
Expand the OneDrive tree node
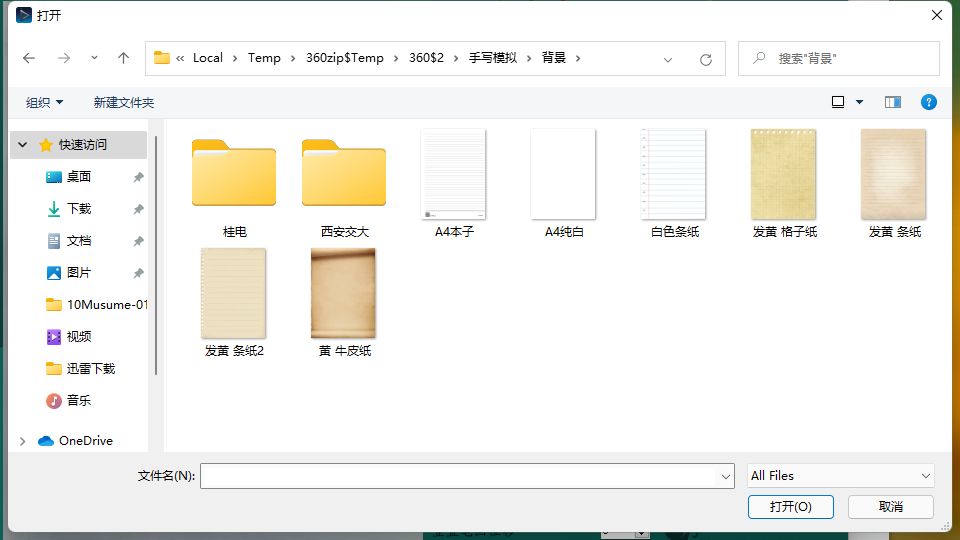click(23, 441)
